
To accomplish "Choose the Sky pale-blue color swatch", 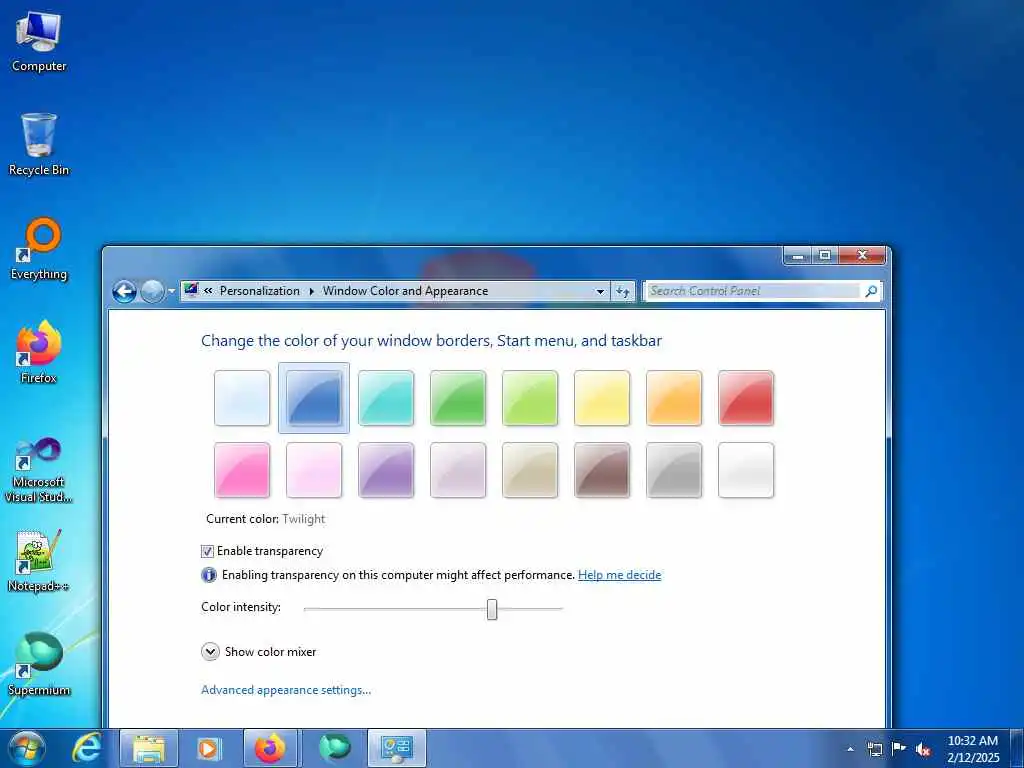I will (x=242, y=398).
